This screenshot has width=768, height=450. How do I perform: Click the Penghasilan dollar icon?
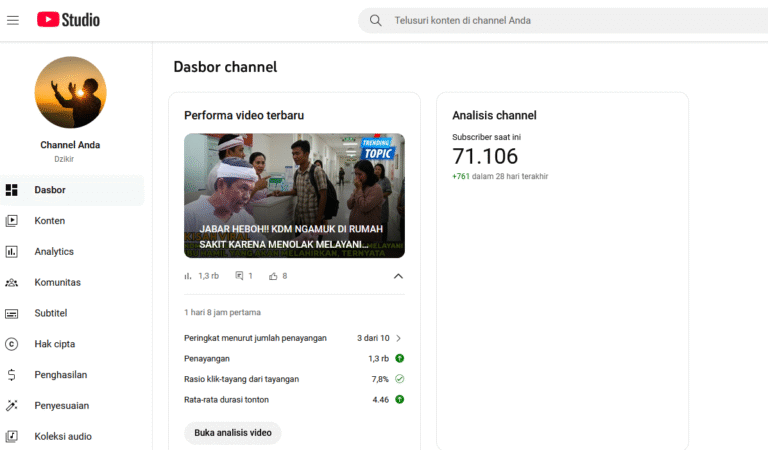12,375
